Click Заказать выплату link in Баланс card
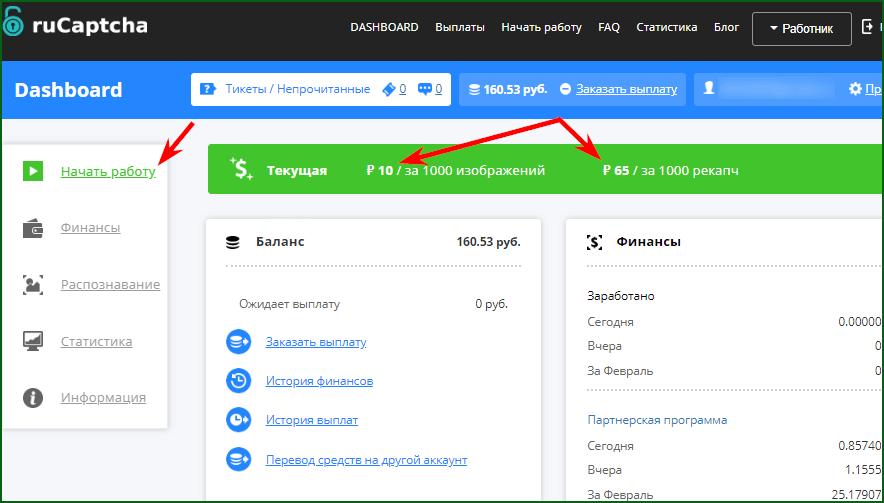This screenshot has height=503, width=884. click(x=316, y=342)
